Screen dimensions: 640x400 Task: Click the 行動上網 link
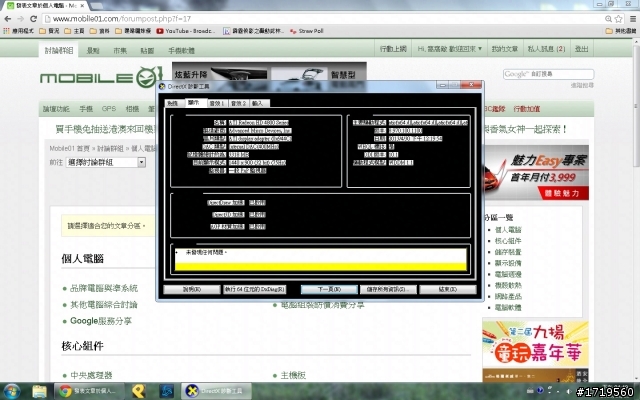393,49
